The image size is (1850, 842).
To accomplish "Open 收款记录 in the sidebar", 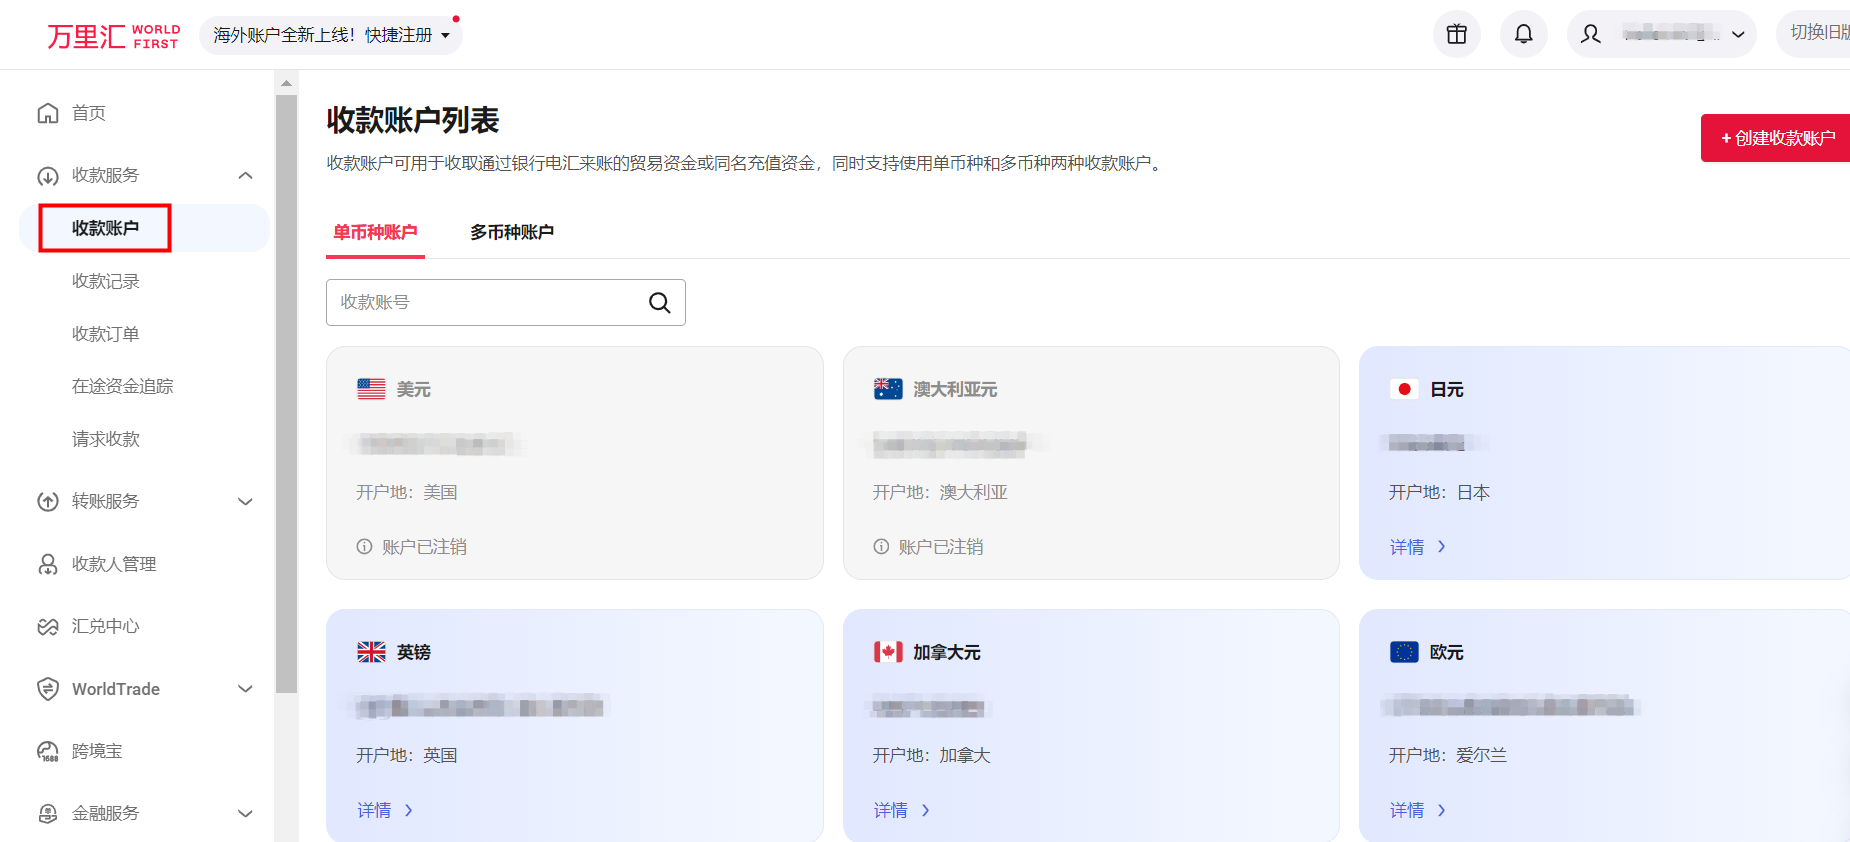I will 105,281.
